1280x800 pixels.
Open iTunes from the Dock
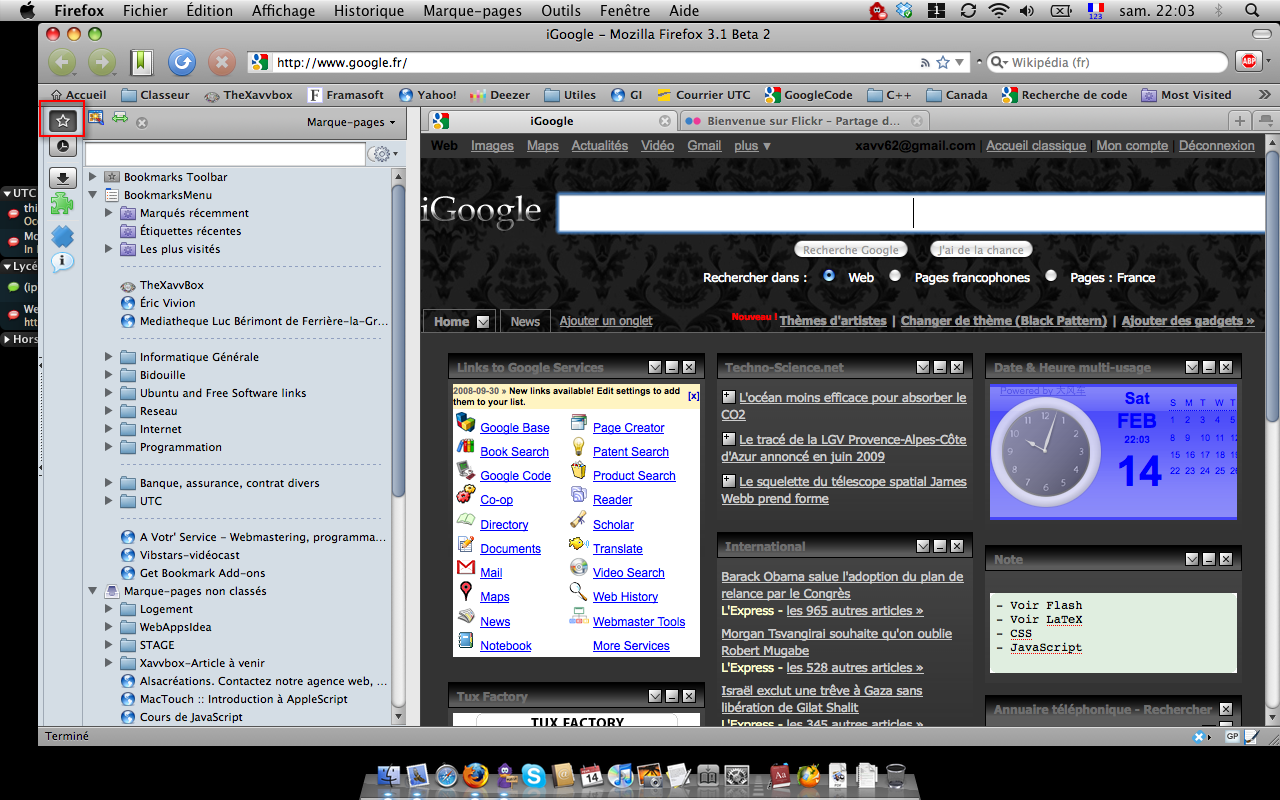[621, 775]
